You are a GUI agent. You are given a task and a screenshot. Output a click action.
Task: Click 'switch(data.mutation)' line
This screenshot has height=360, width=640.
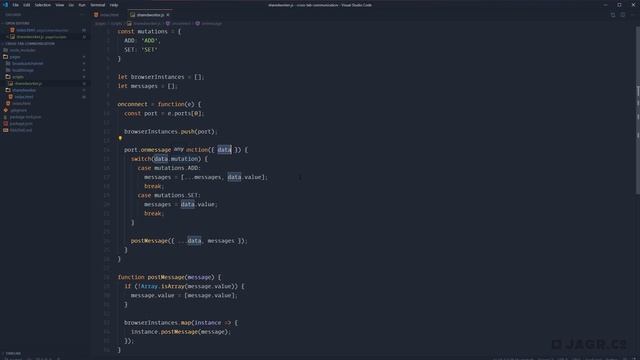pyautogui.click(x=169, y=159)
